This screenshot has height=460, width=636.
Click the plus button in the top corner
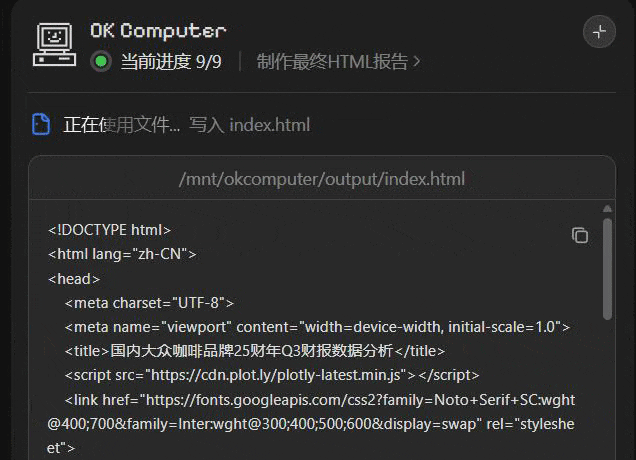[599, 32]
